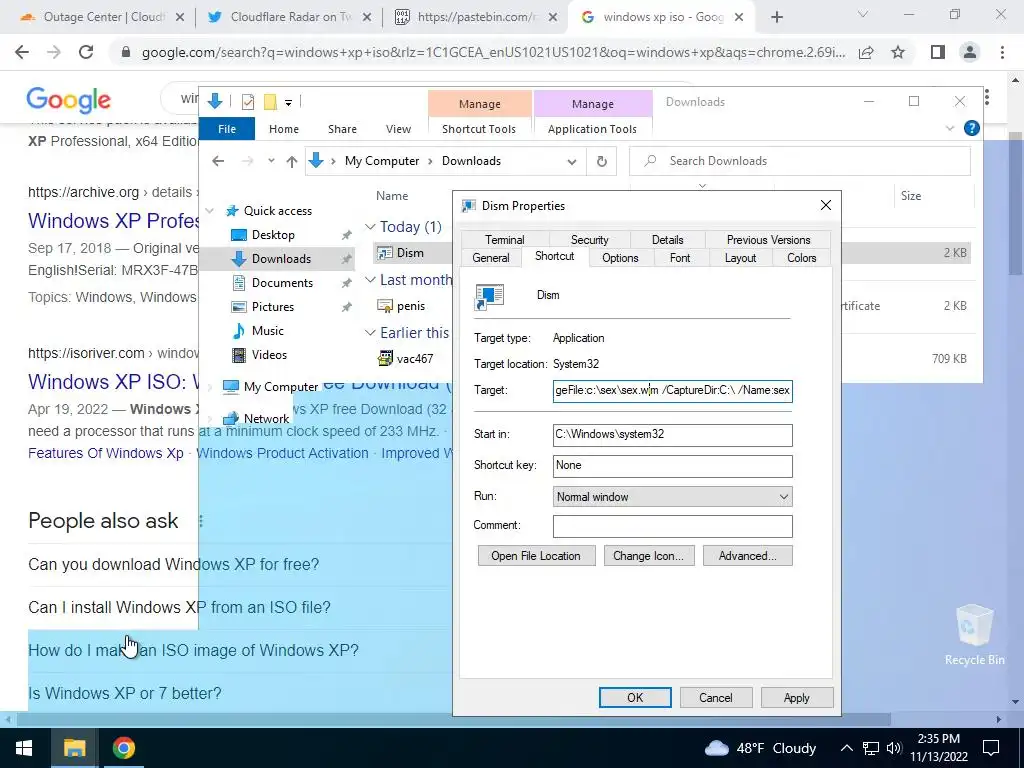Viewport: 1024px width, 768px height.
Task: Click OK in Dism Properties
Action: [x=635, y=697]
